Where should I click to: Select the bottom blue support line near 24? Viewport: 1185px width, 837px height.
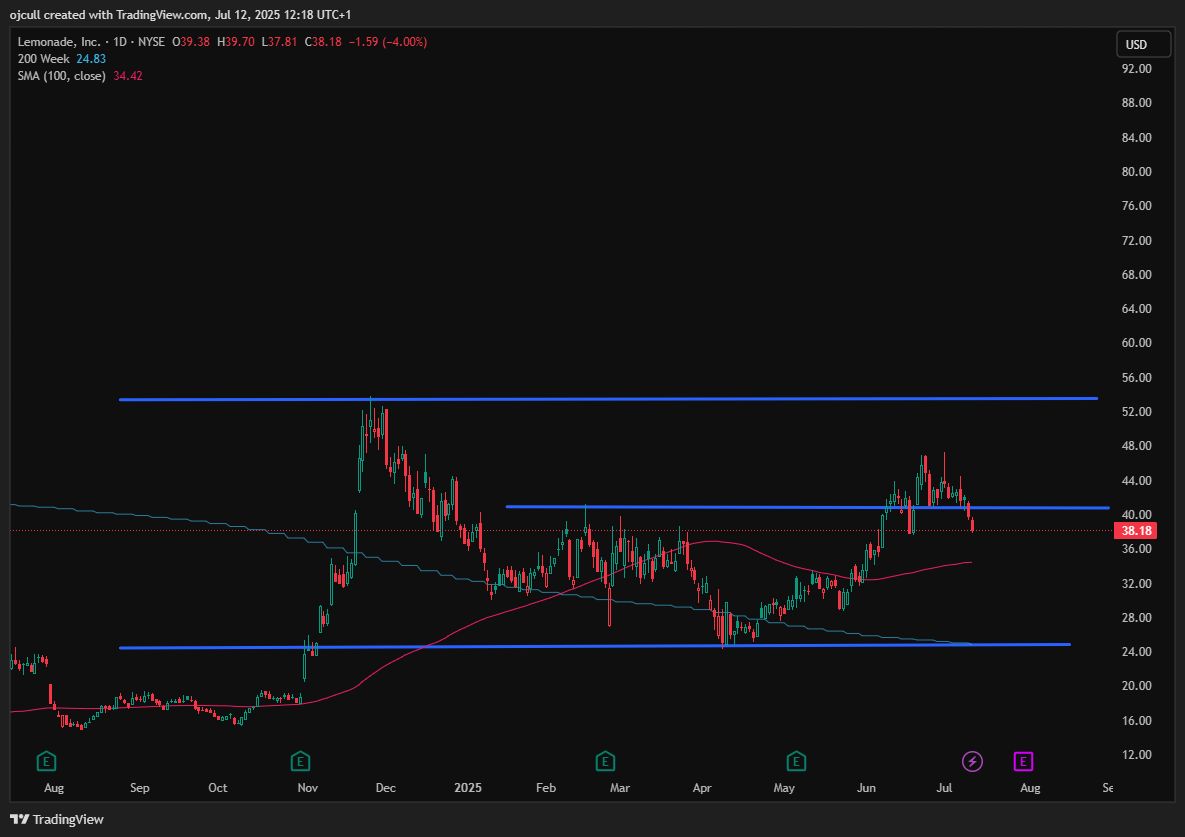[x=595, y=646]
